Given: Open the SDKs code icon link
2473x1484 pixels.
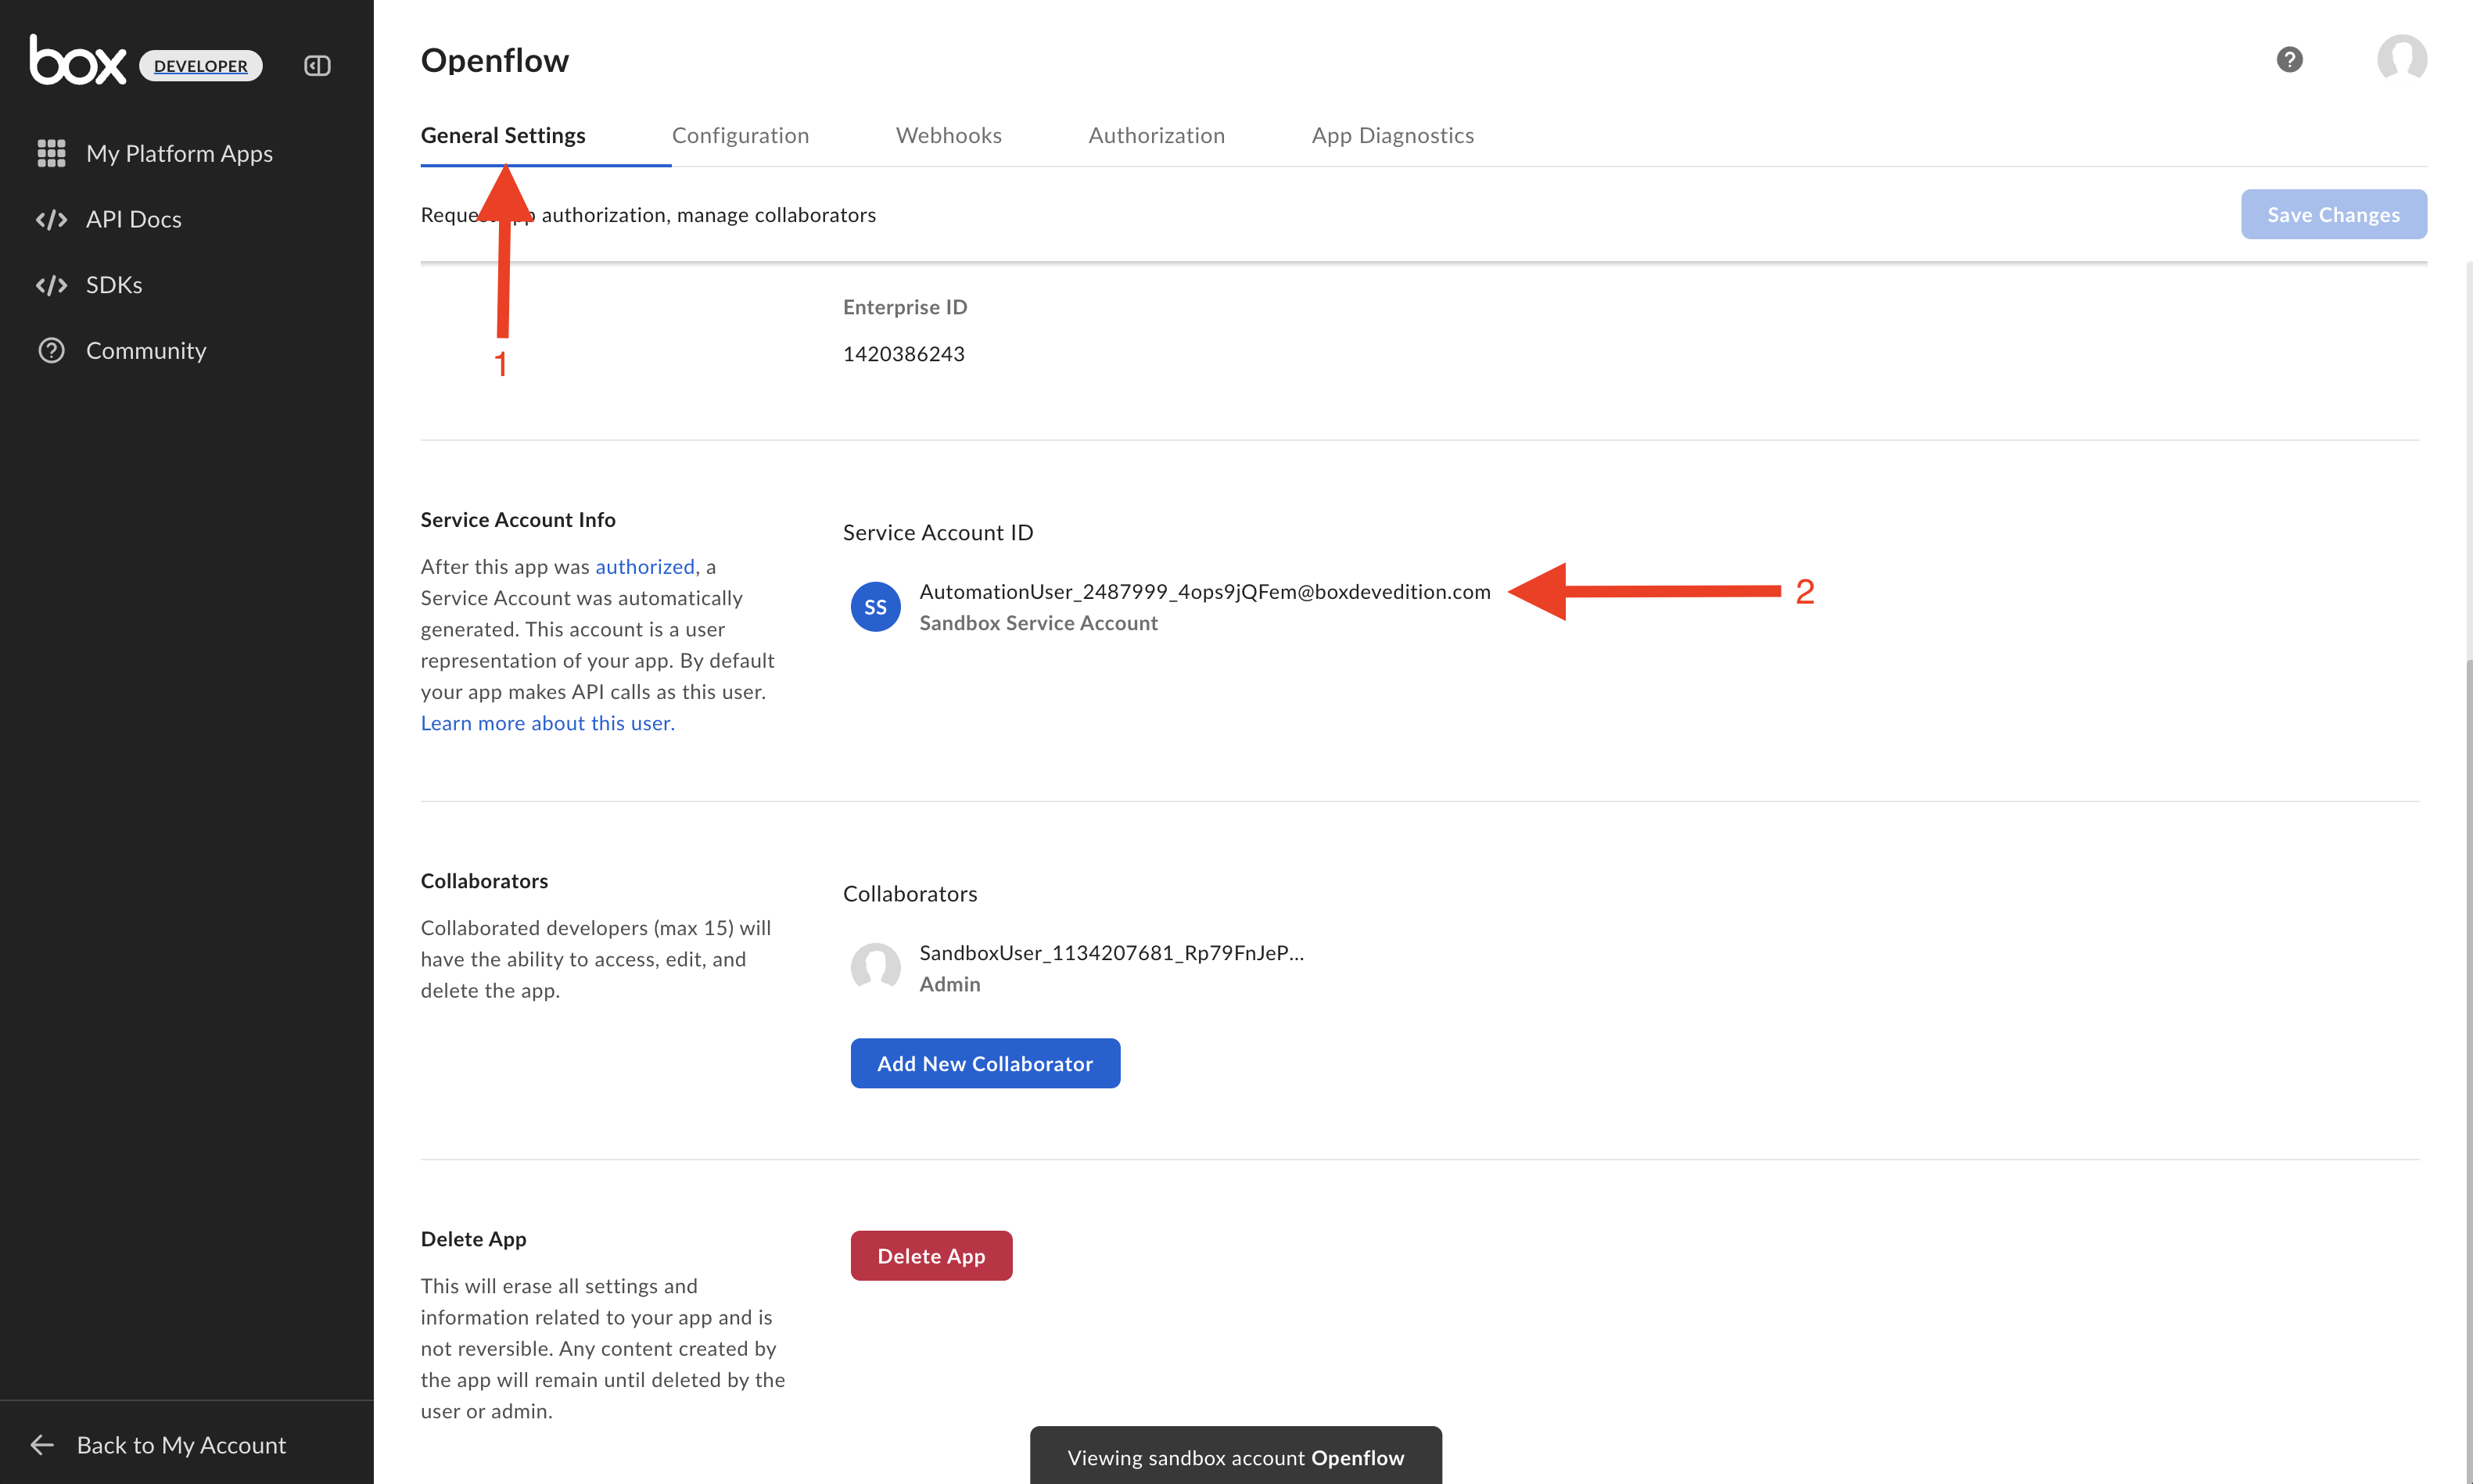Looking at the screenshot, I should [x=51, y=285].
